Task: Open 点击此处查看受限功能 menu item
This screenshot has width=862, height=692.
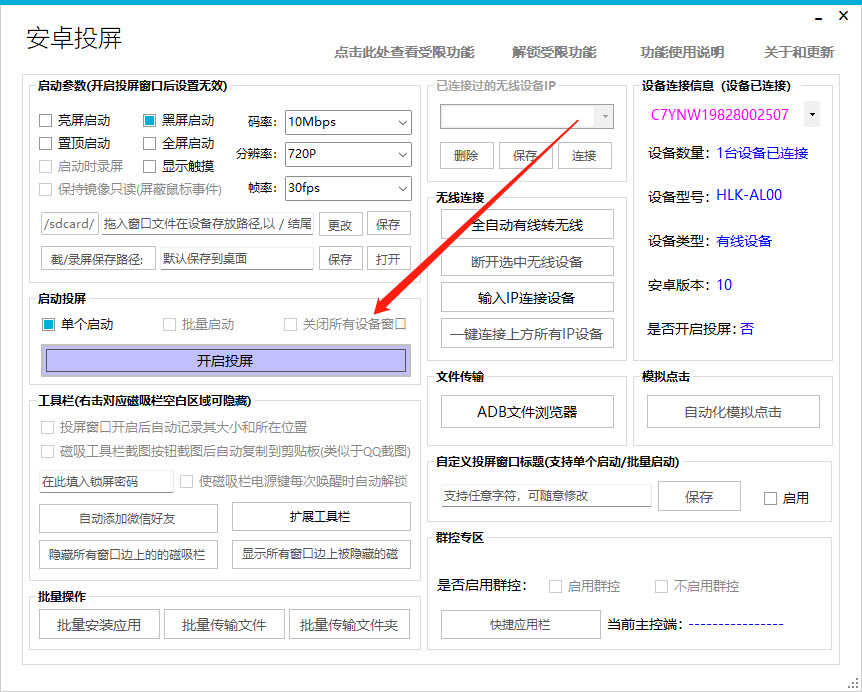Action: click(x=404, y=52)
